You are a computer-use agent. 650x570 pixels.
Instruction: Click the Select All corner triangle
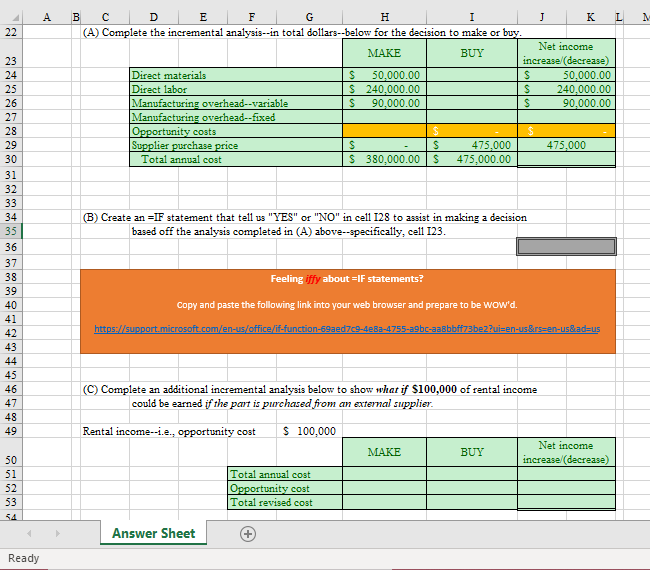(x=15, y=18)
